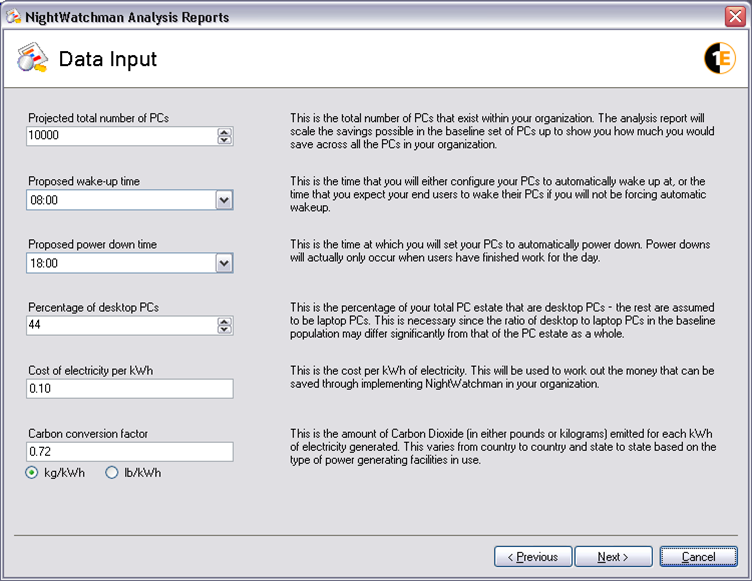Click the 1E logo in the header
752x581 pixels.
click(719, 60)
